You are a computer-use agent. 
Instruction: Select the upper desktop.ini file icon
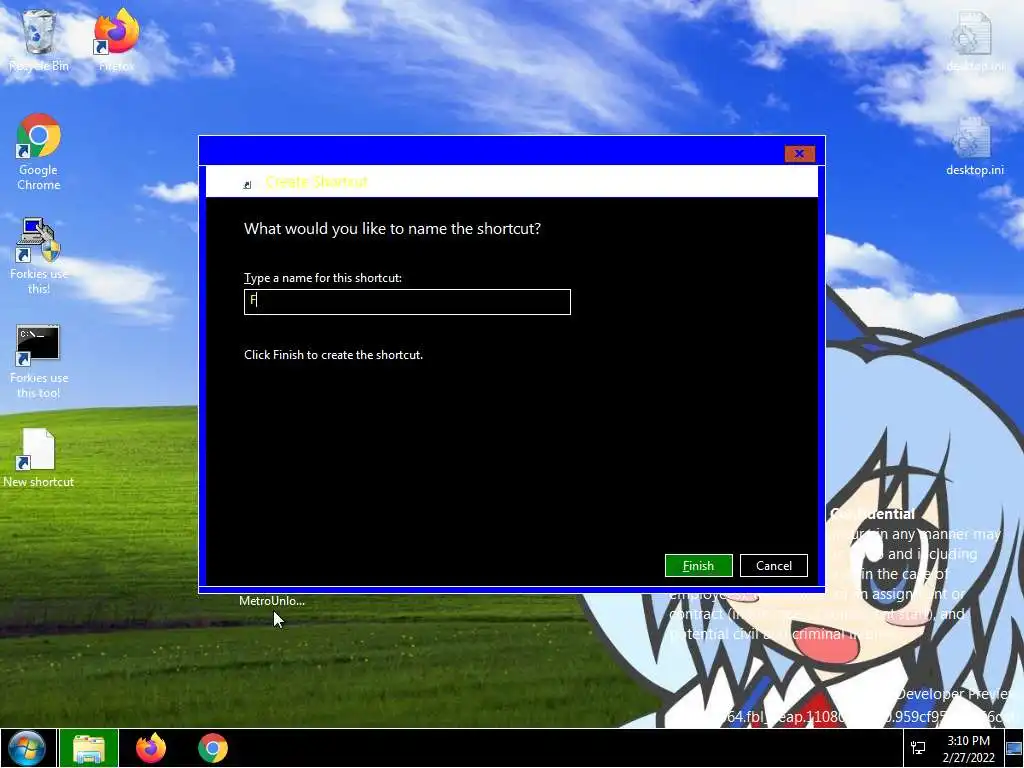click(x=974, y=40)
